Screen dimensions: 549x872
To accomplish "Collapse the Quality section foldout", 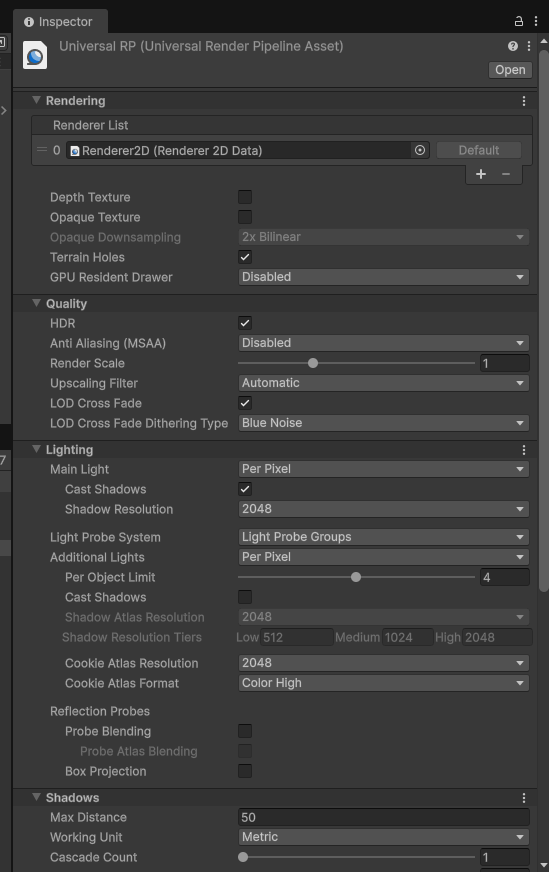I will click(36, 303).
